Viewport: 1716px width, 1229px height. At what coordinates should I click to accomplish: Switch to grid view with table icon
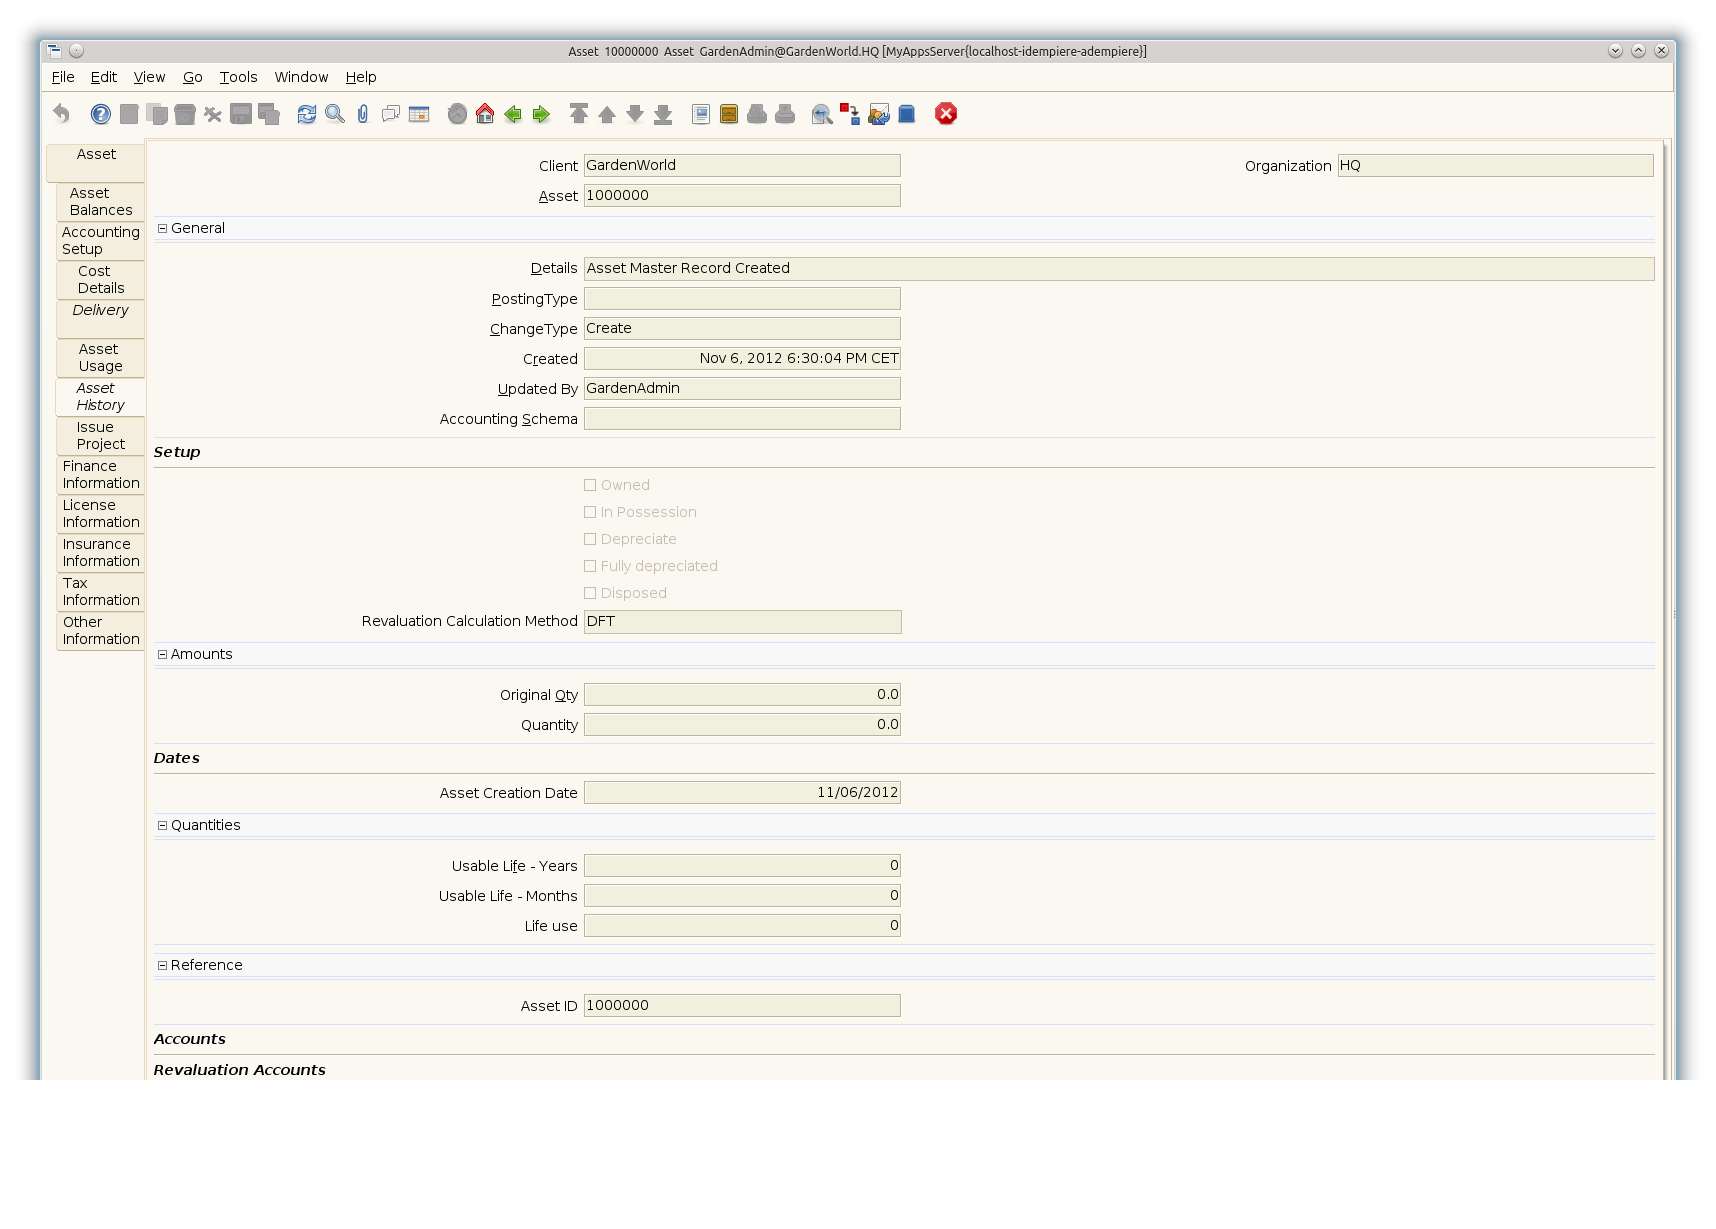point(419,114)
